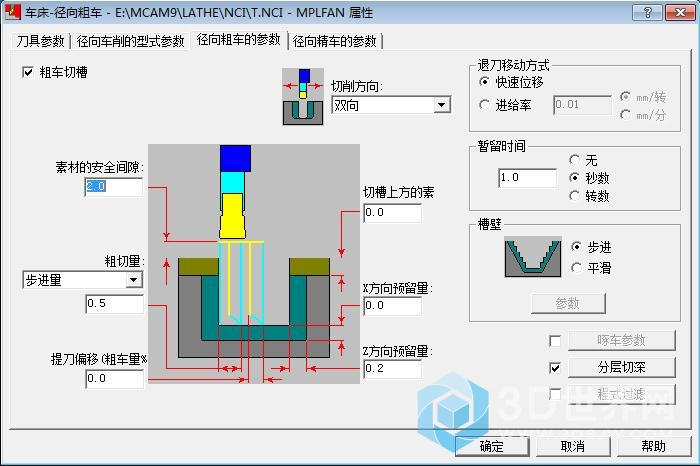Click the help question mark button in title bar
The image size is (700, 466).
(647, 12)
